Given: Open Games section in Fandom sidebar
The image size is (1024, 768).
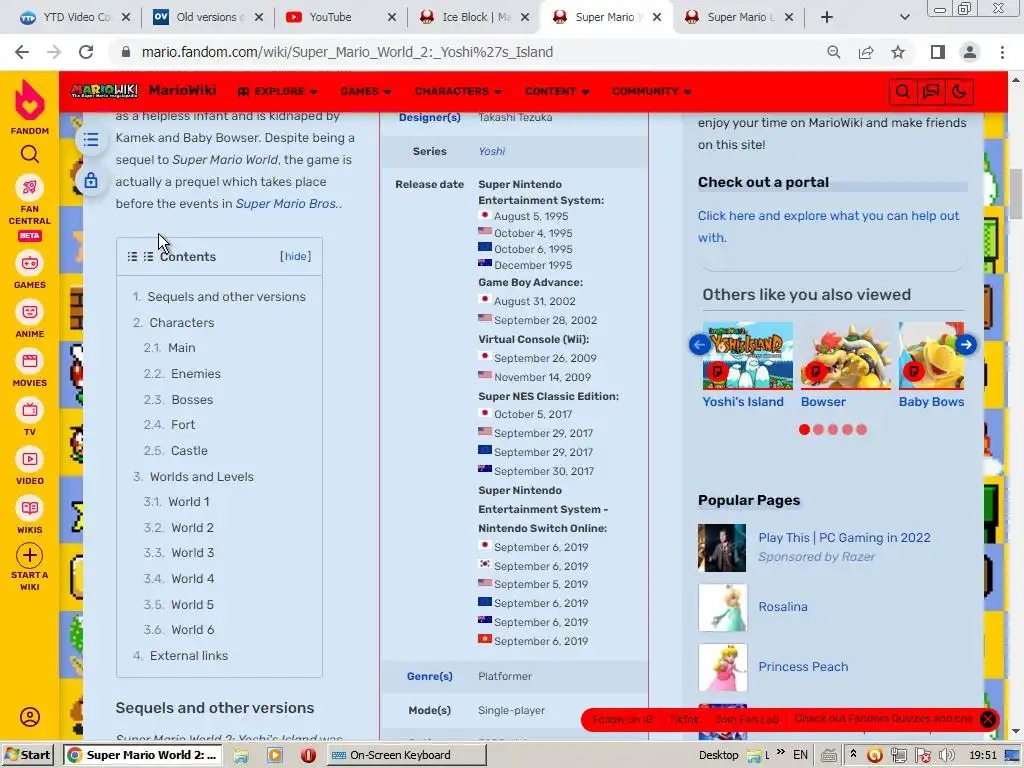Looking at the screenshot, I should [29, 263].
